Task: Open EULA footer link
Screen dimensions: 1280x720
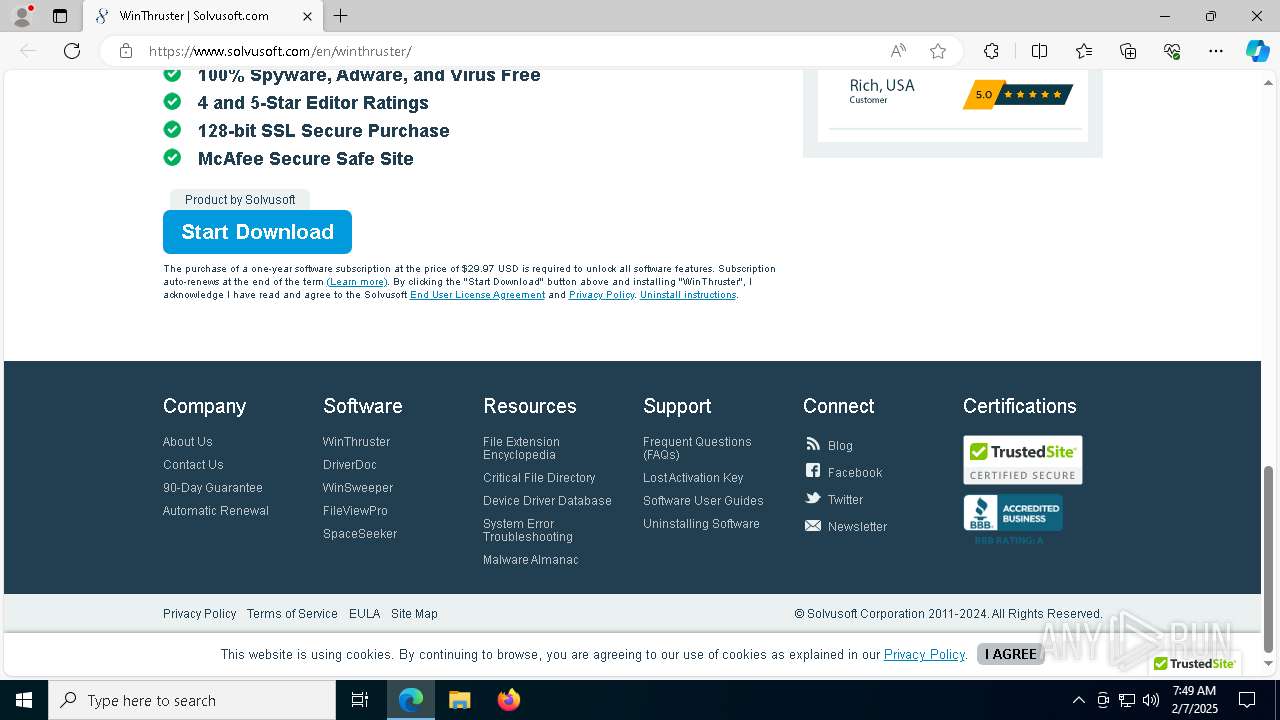Action: pyautogui.click(x=364, y=614)
